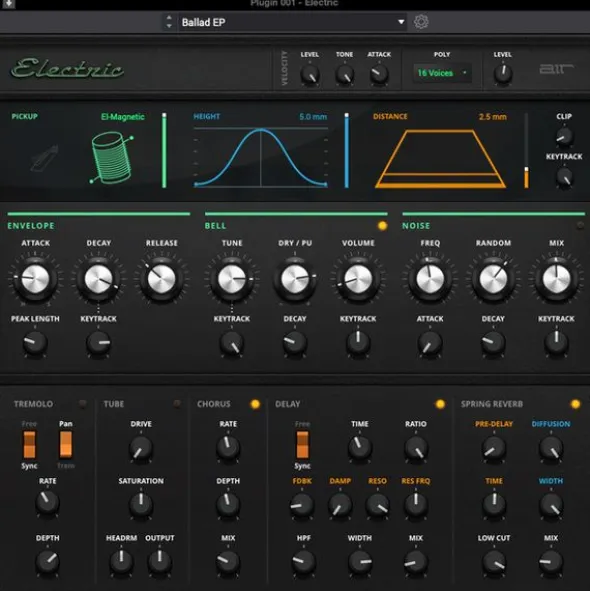Click the Delay Res Frq knob
590x591 pixels.
(416, 505)
